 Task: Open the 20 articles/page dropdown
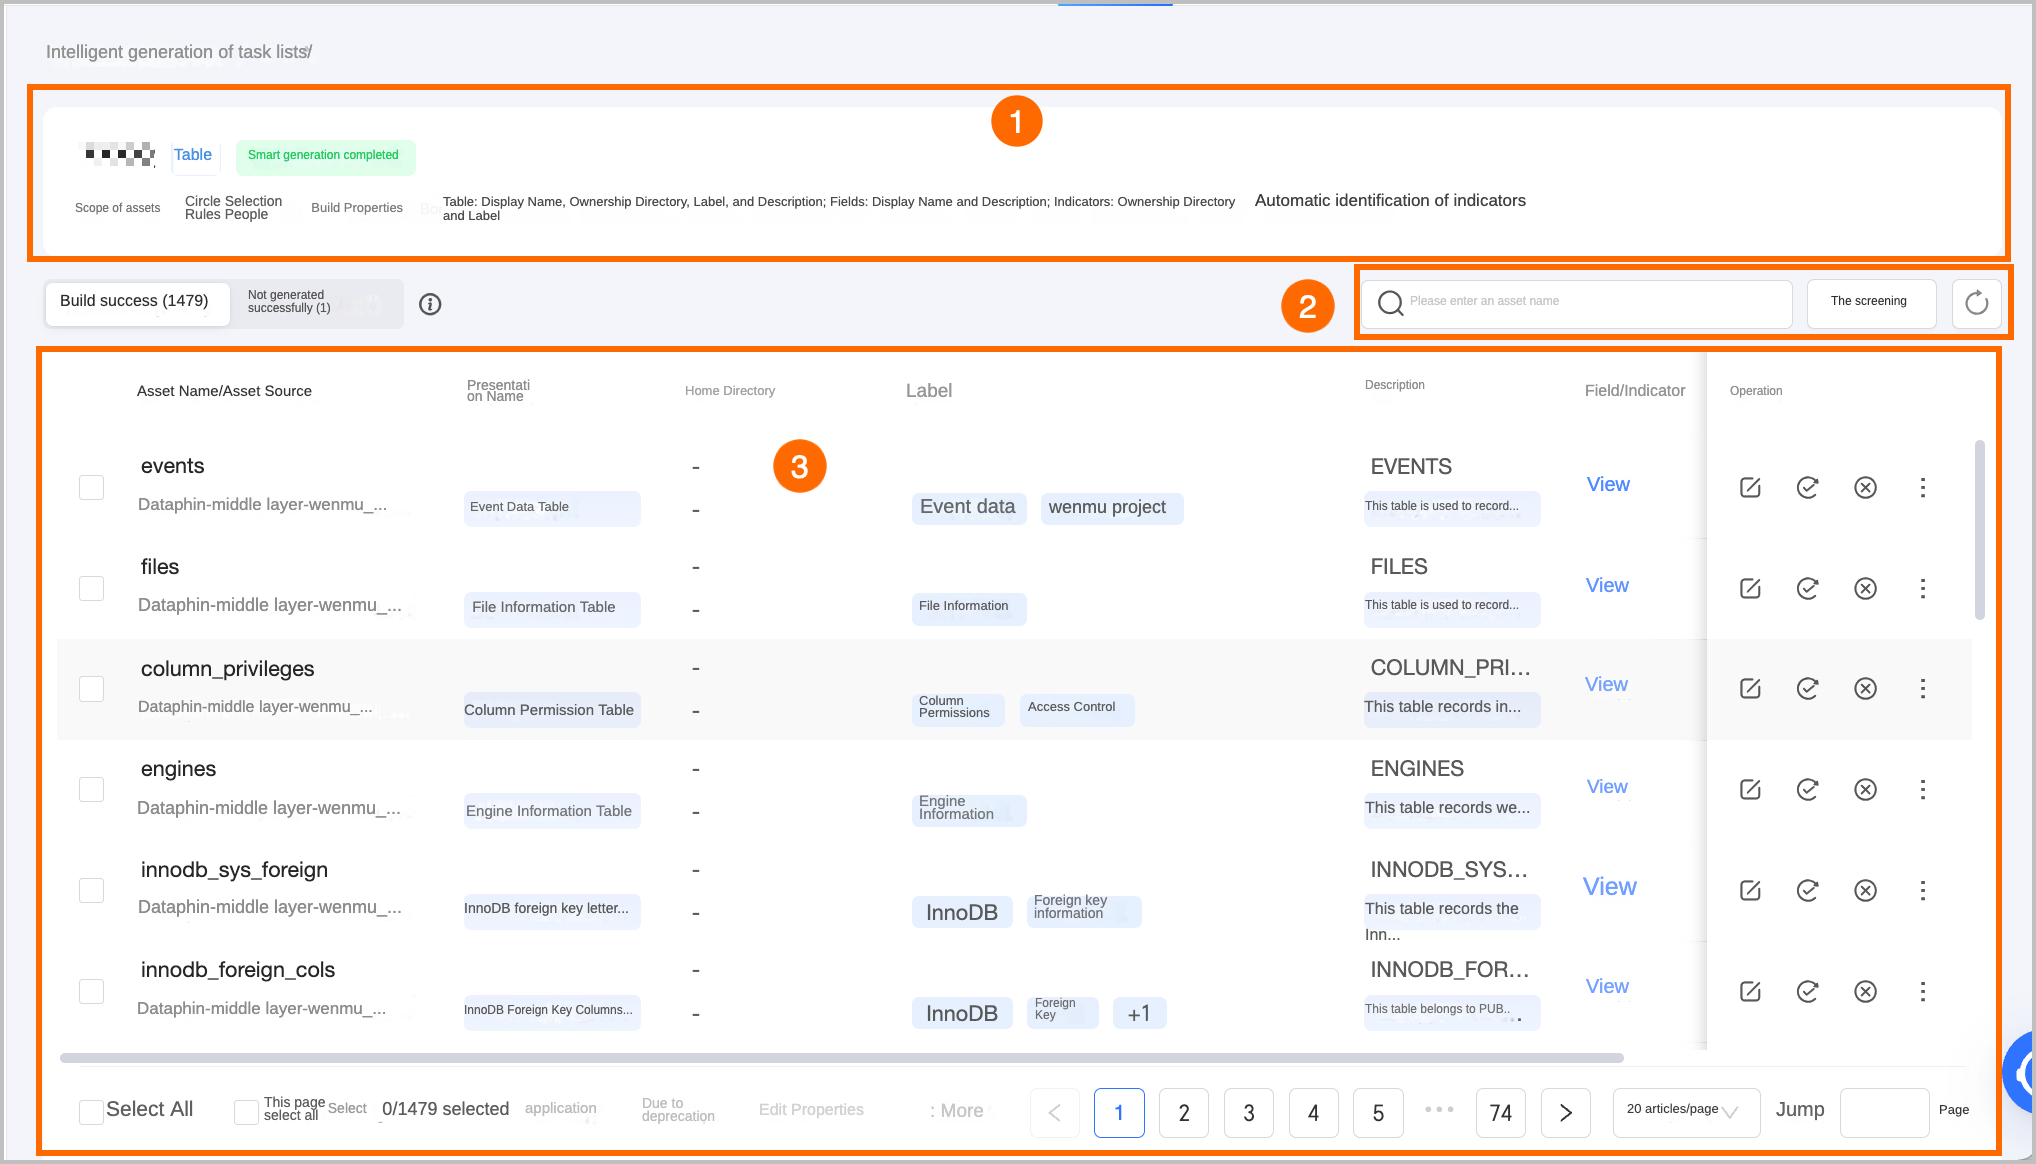pyautogui.click(x=1685, y=1110)
